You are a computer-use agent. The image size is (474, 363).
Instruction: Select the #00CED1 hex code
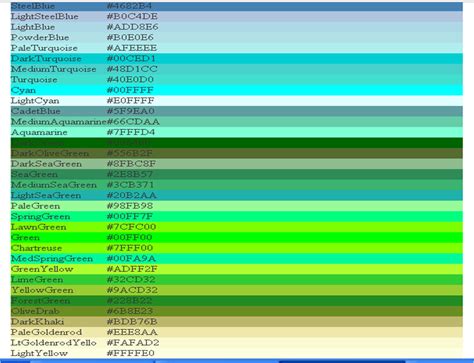[x=131, y=59]
